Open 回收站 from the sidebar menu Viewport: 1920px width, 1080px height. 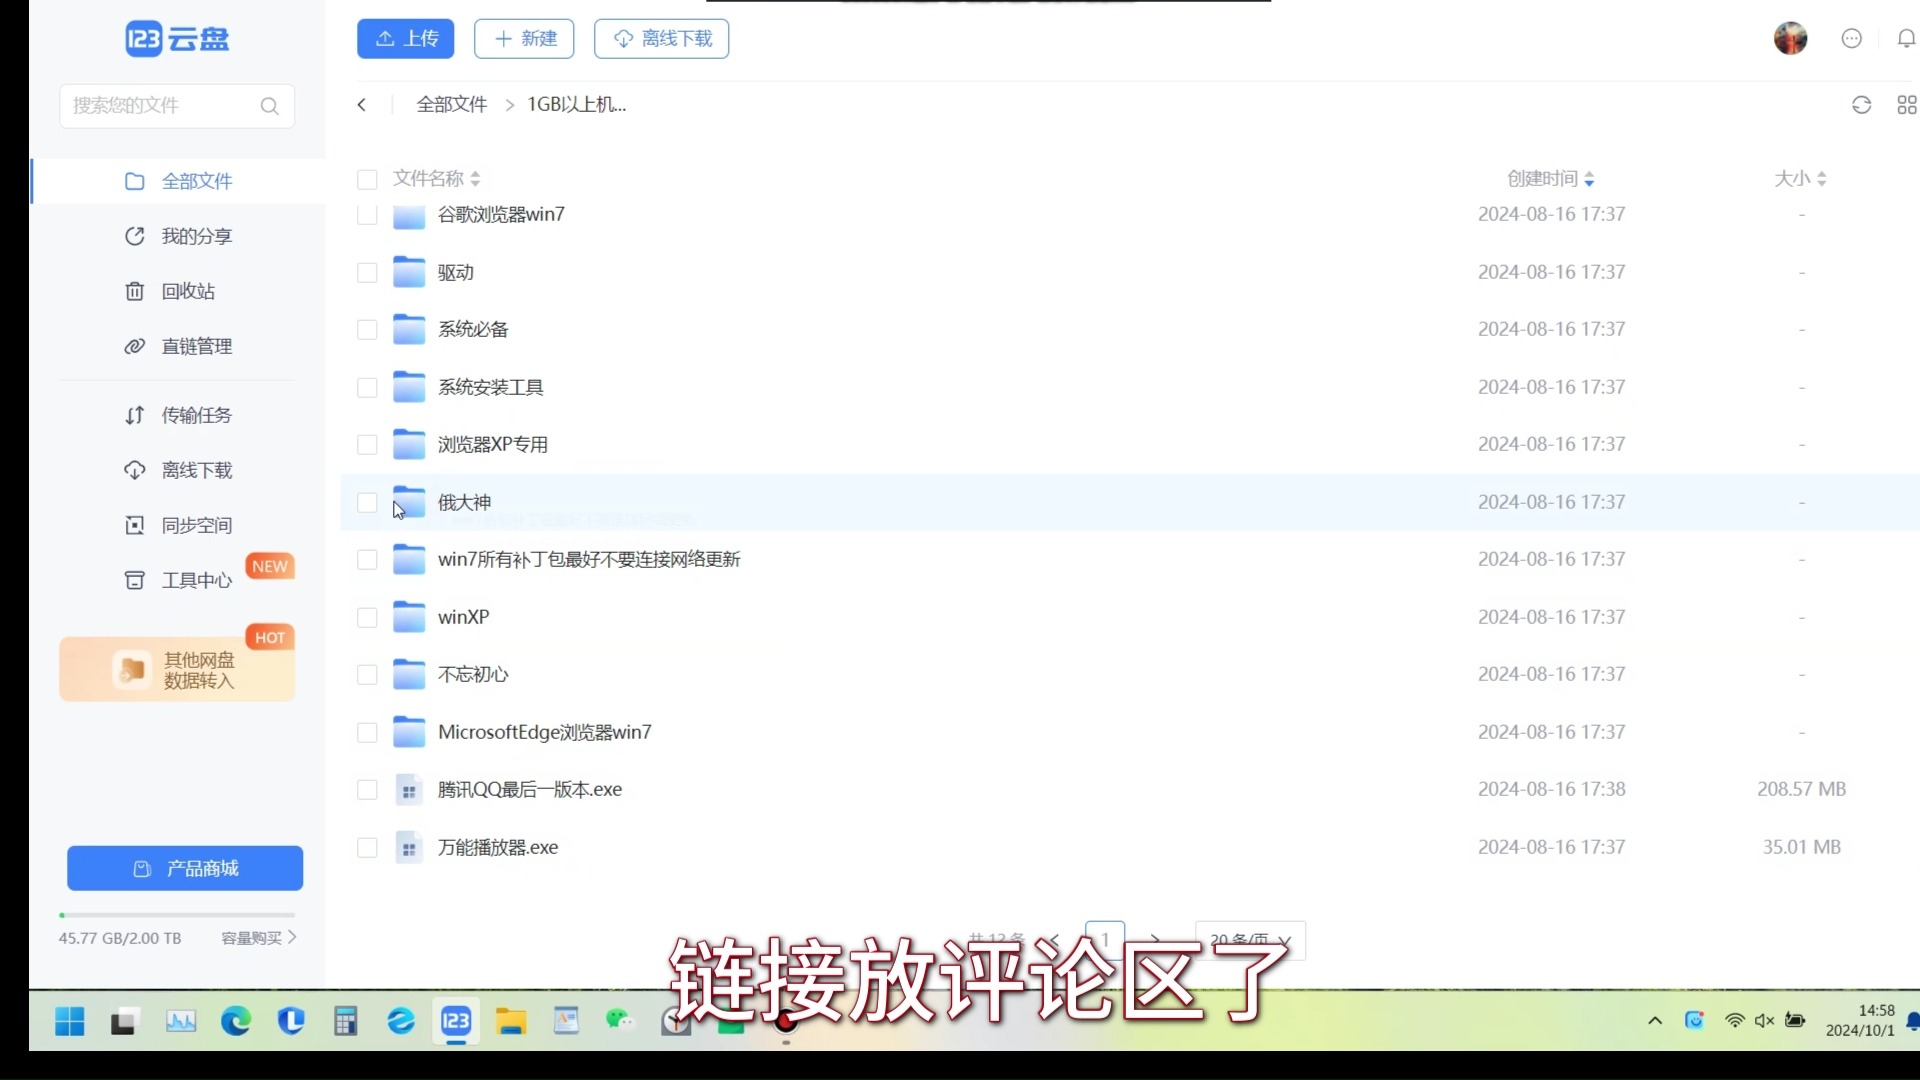(188, 291)
